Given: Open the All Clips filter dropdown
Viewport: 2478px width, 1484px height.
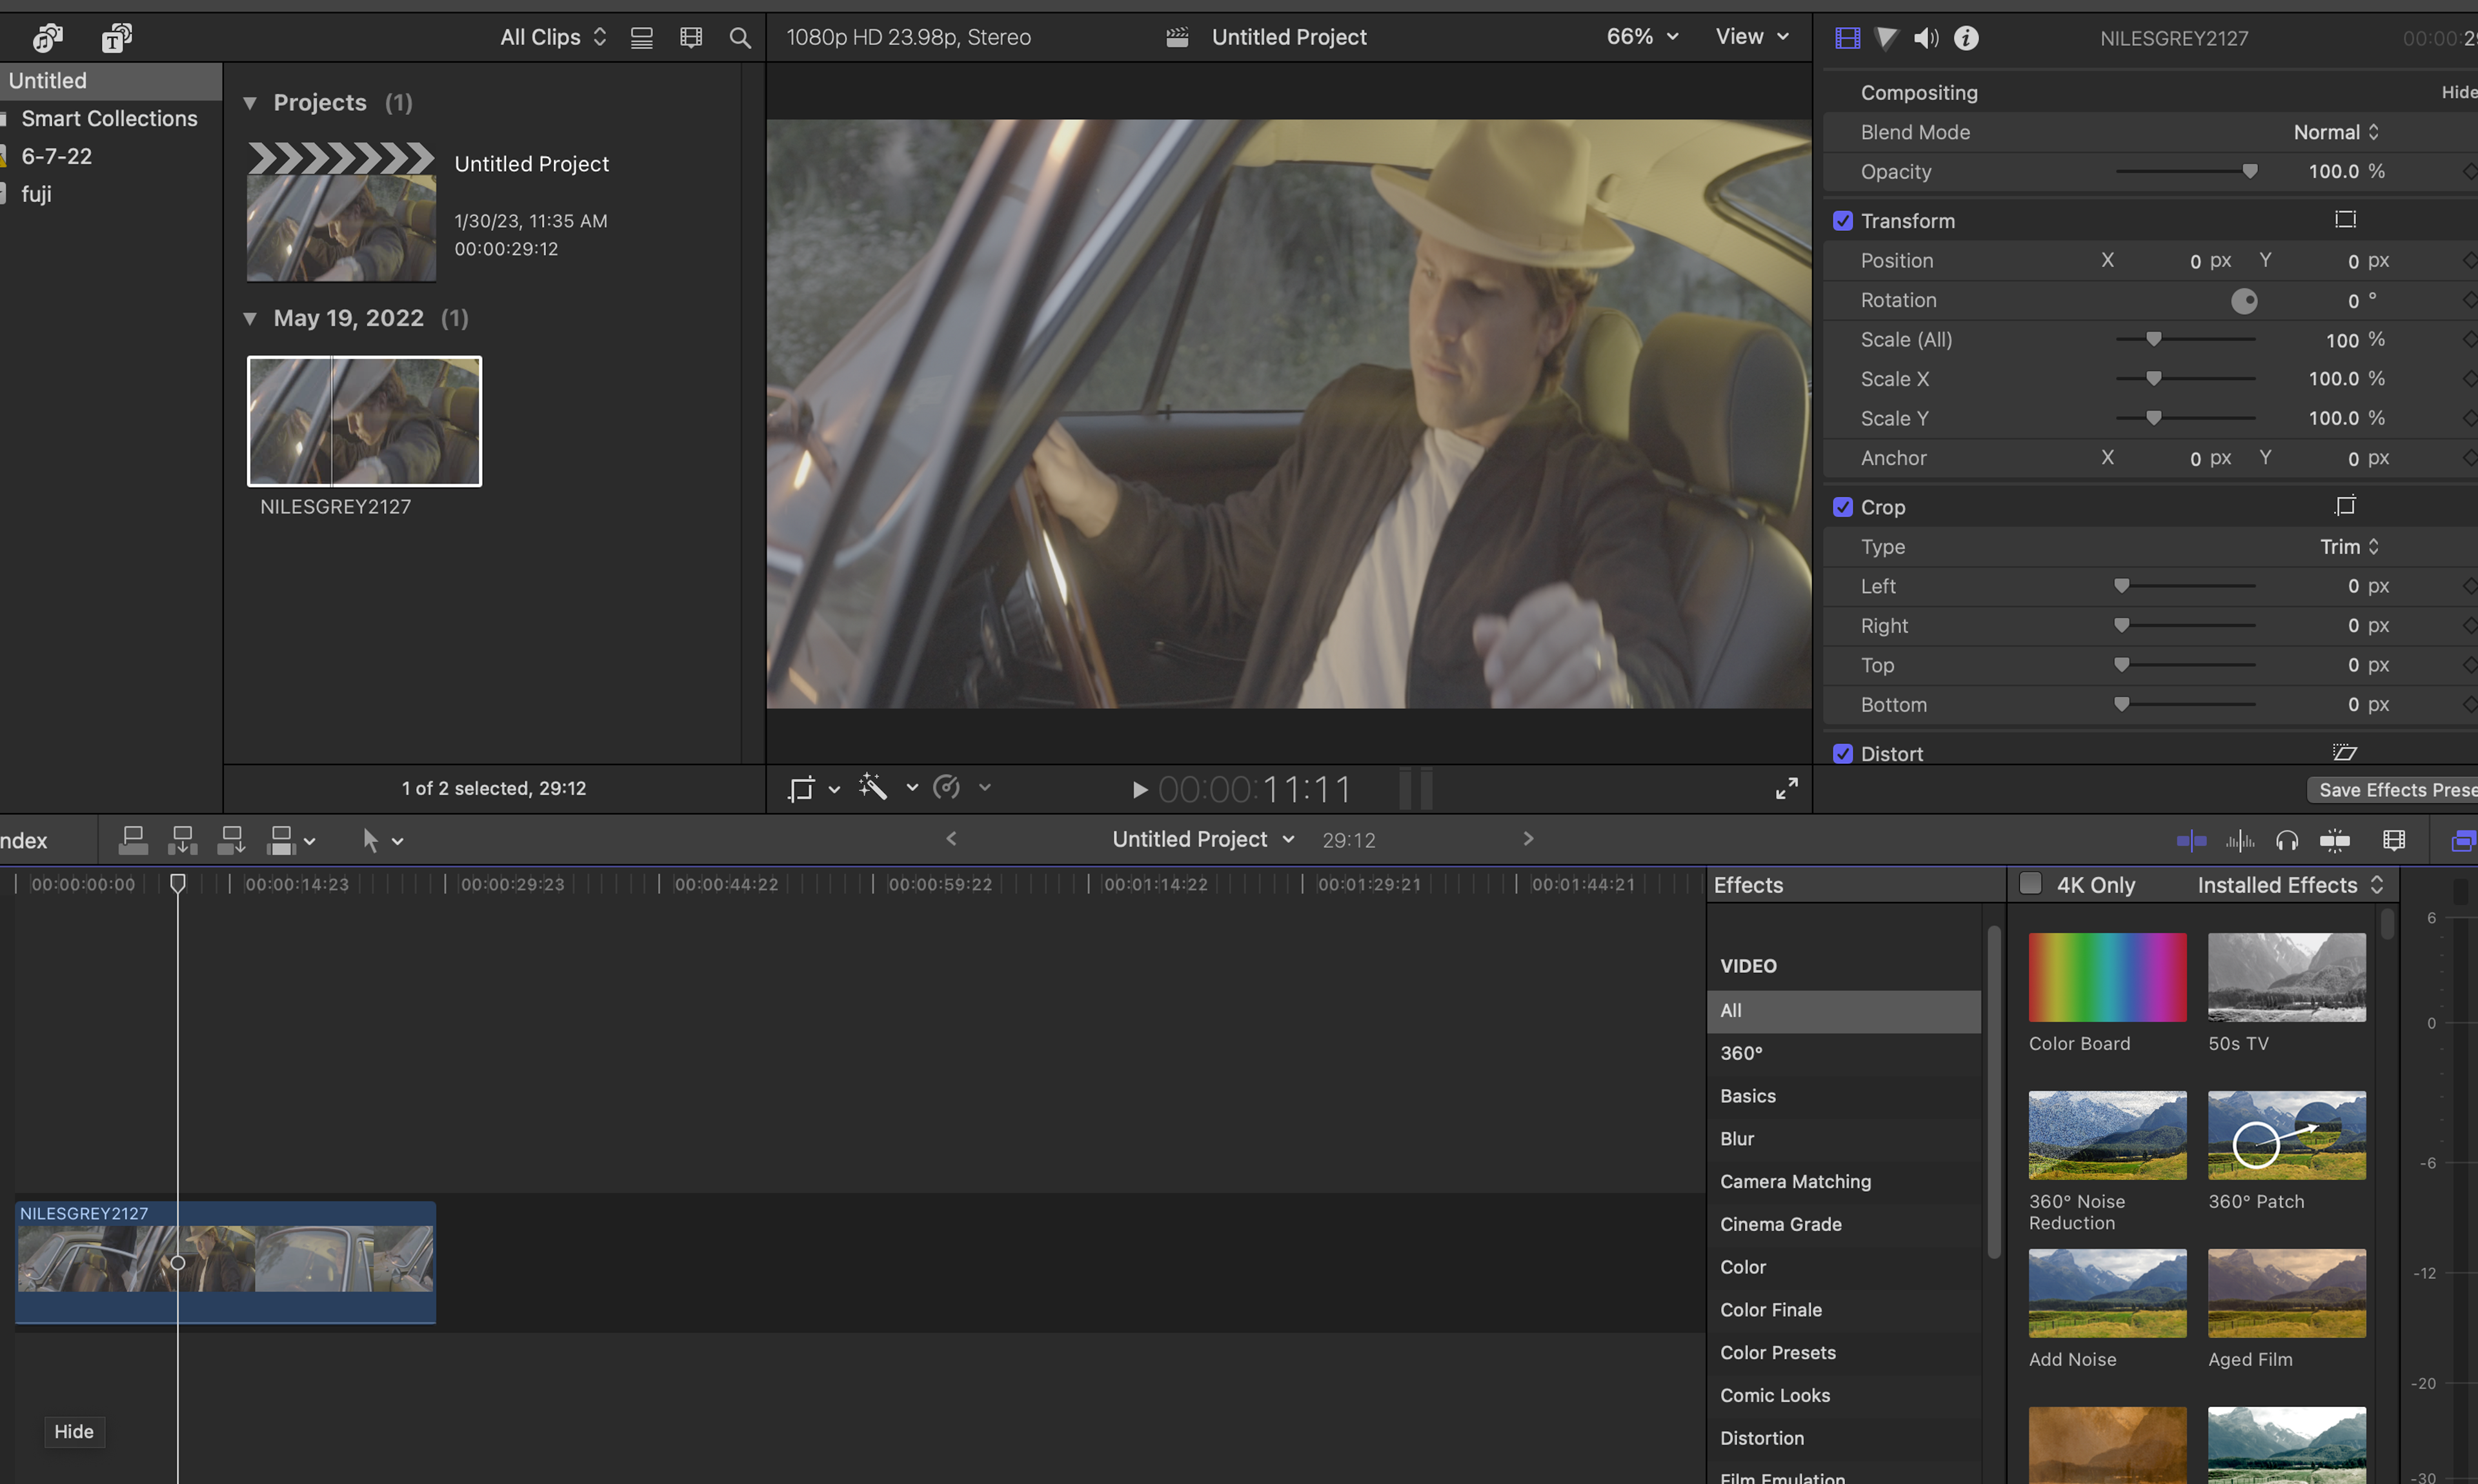Looking at the screenshot, I should 554,38.
